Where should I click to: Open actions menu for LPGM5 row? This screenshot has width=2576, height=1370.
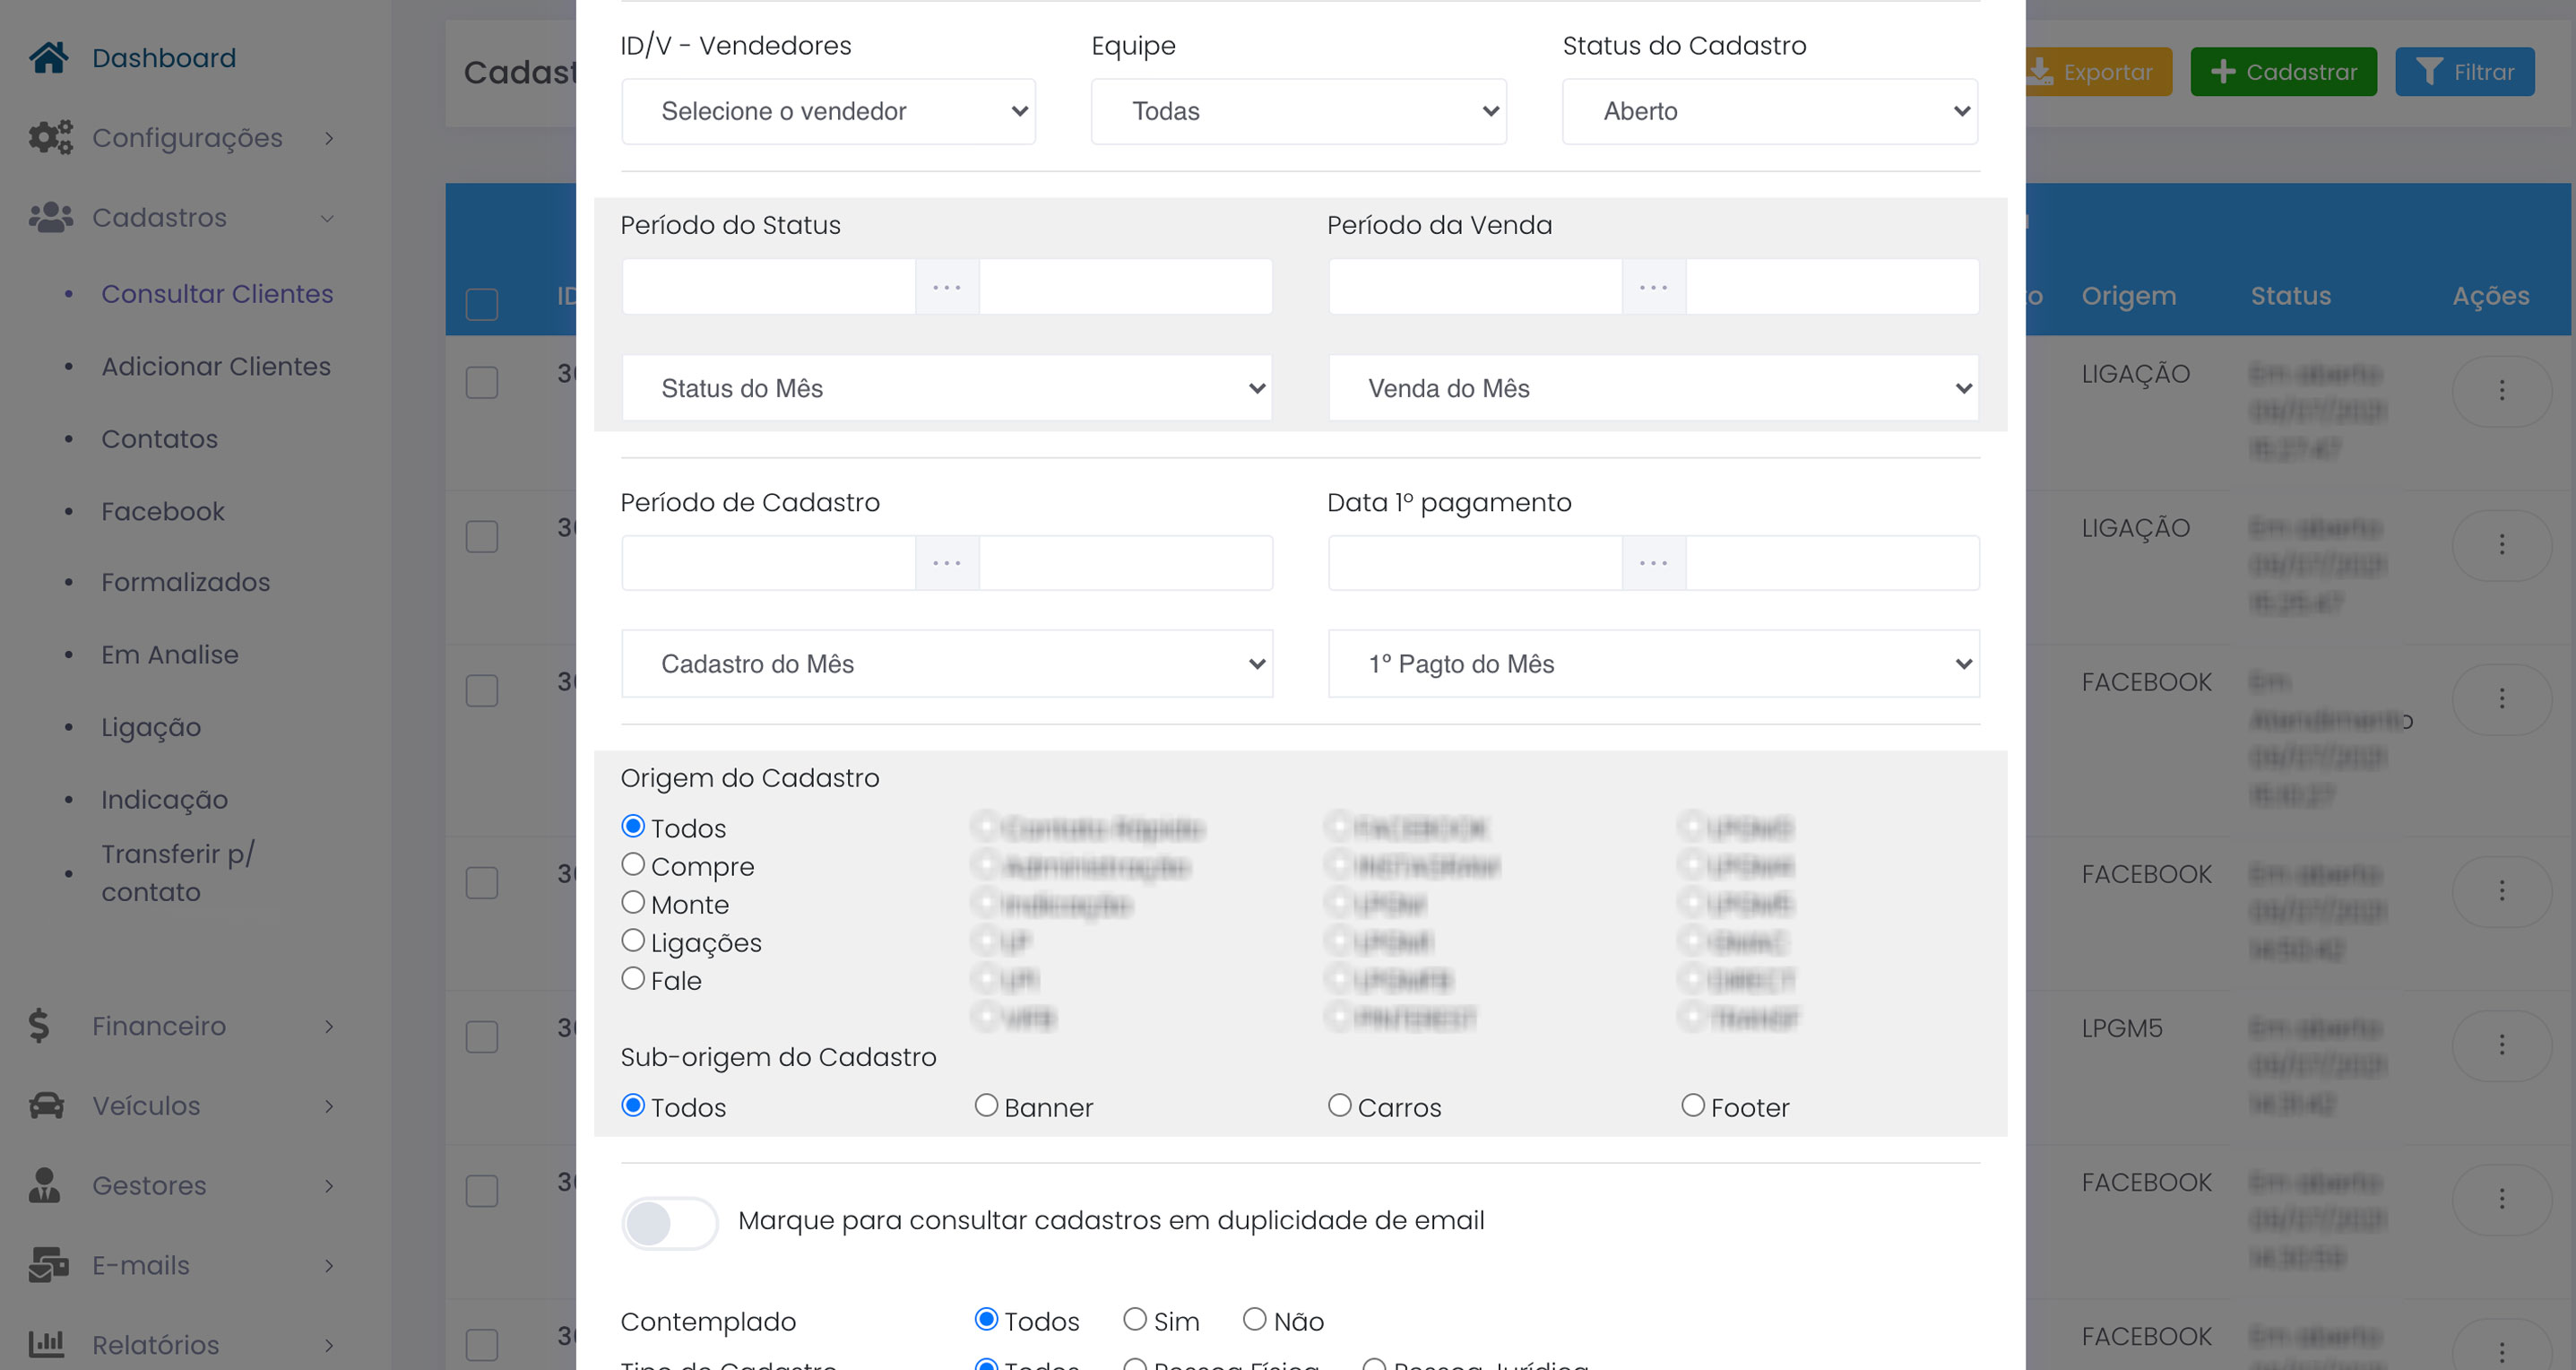coord(2501,1045)
